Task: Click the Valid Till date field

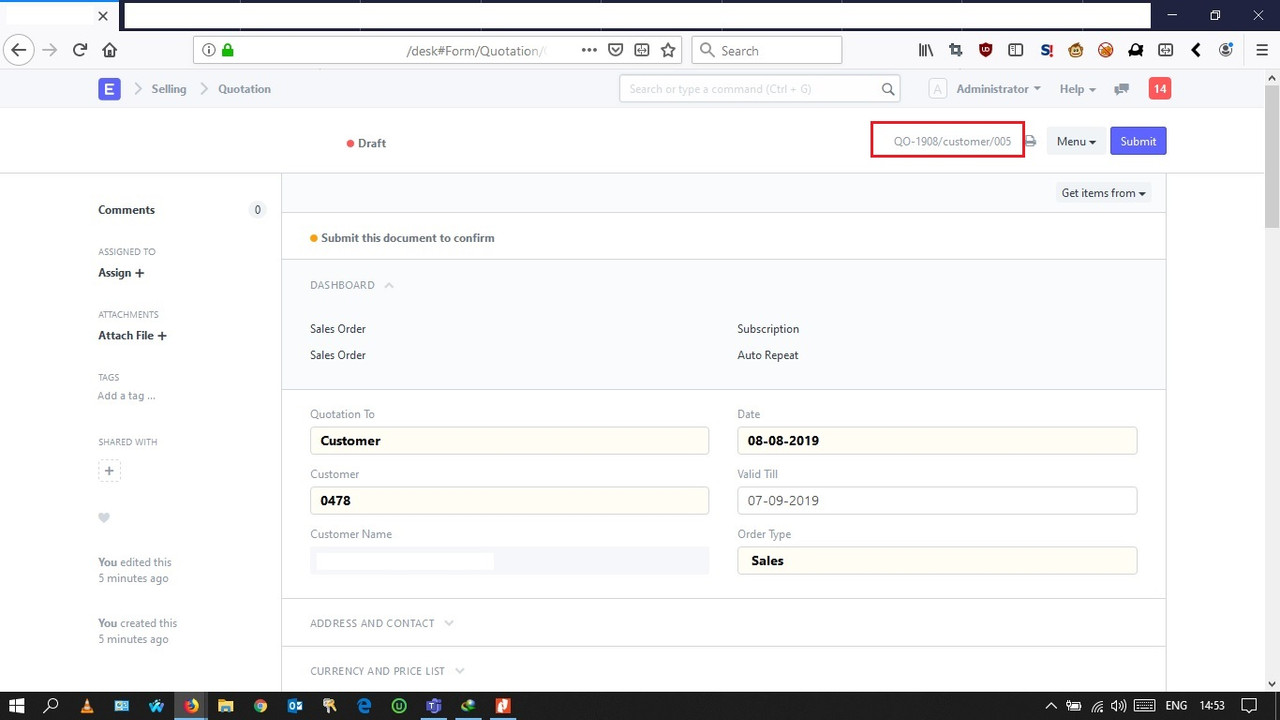Action: [x=937, y=500]
